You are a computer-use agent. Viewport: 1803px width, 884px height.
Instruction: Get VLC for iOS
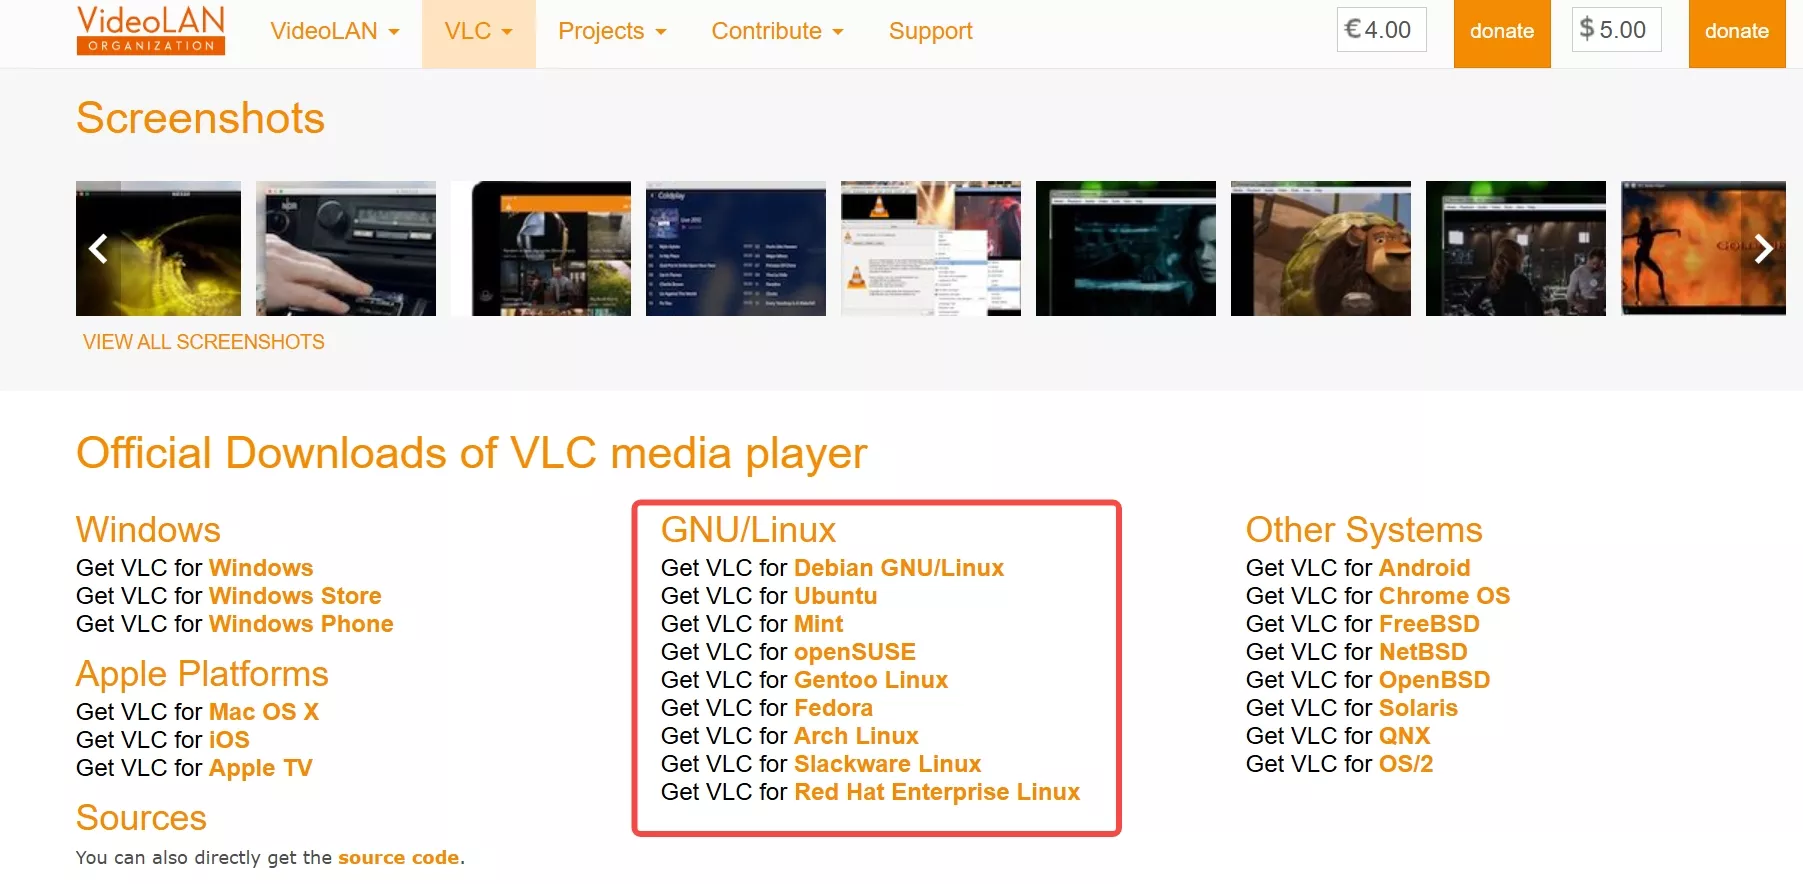pos(229,740)
